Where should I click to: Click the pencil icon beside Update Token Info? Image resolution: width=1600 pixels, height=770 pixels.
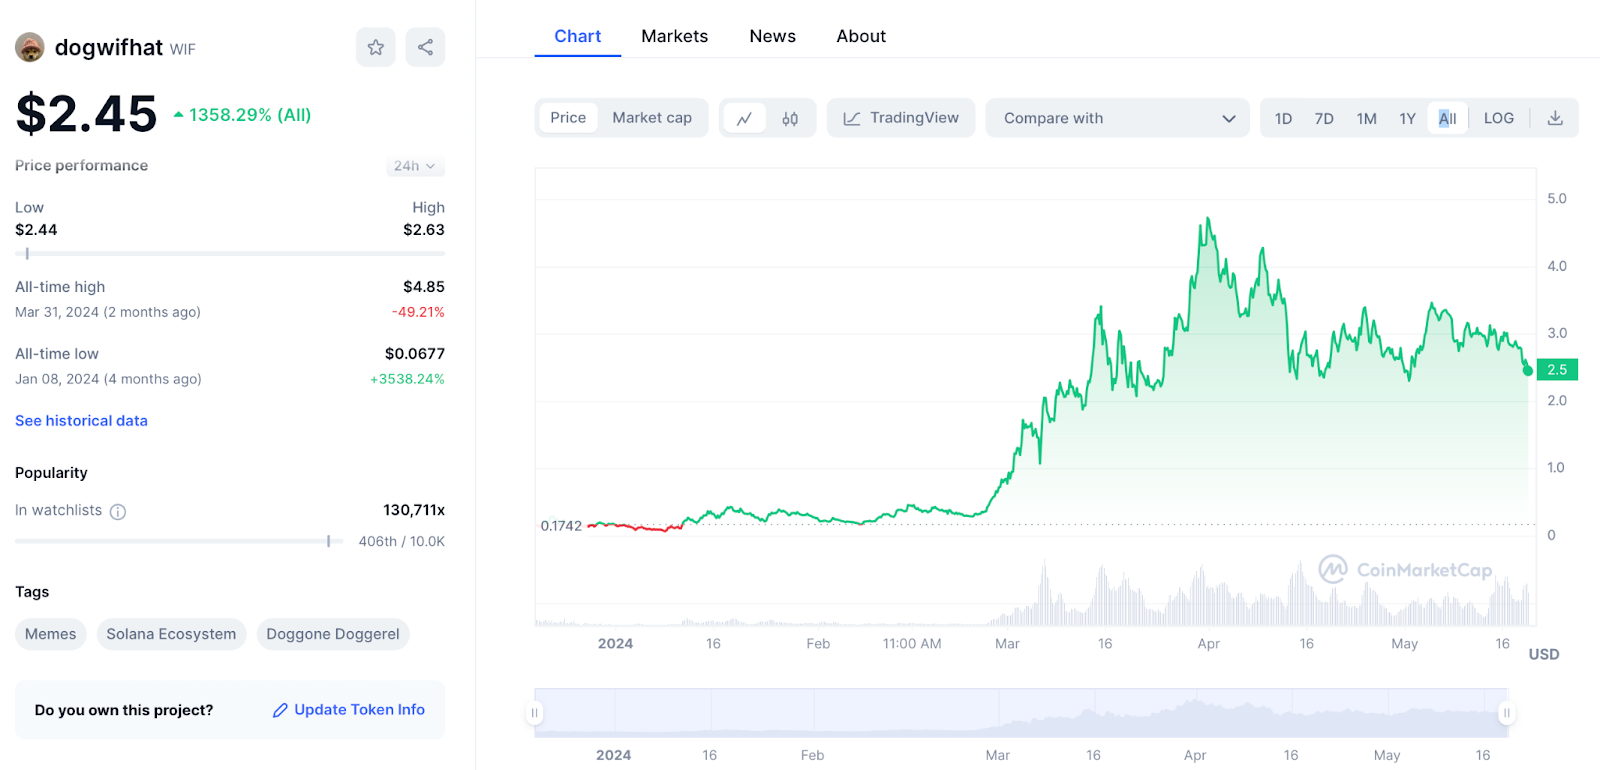(x=280, y=710)
